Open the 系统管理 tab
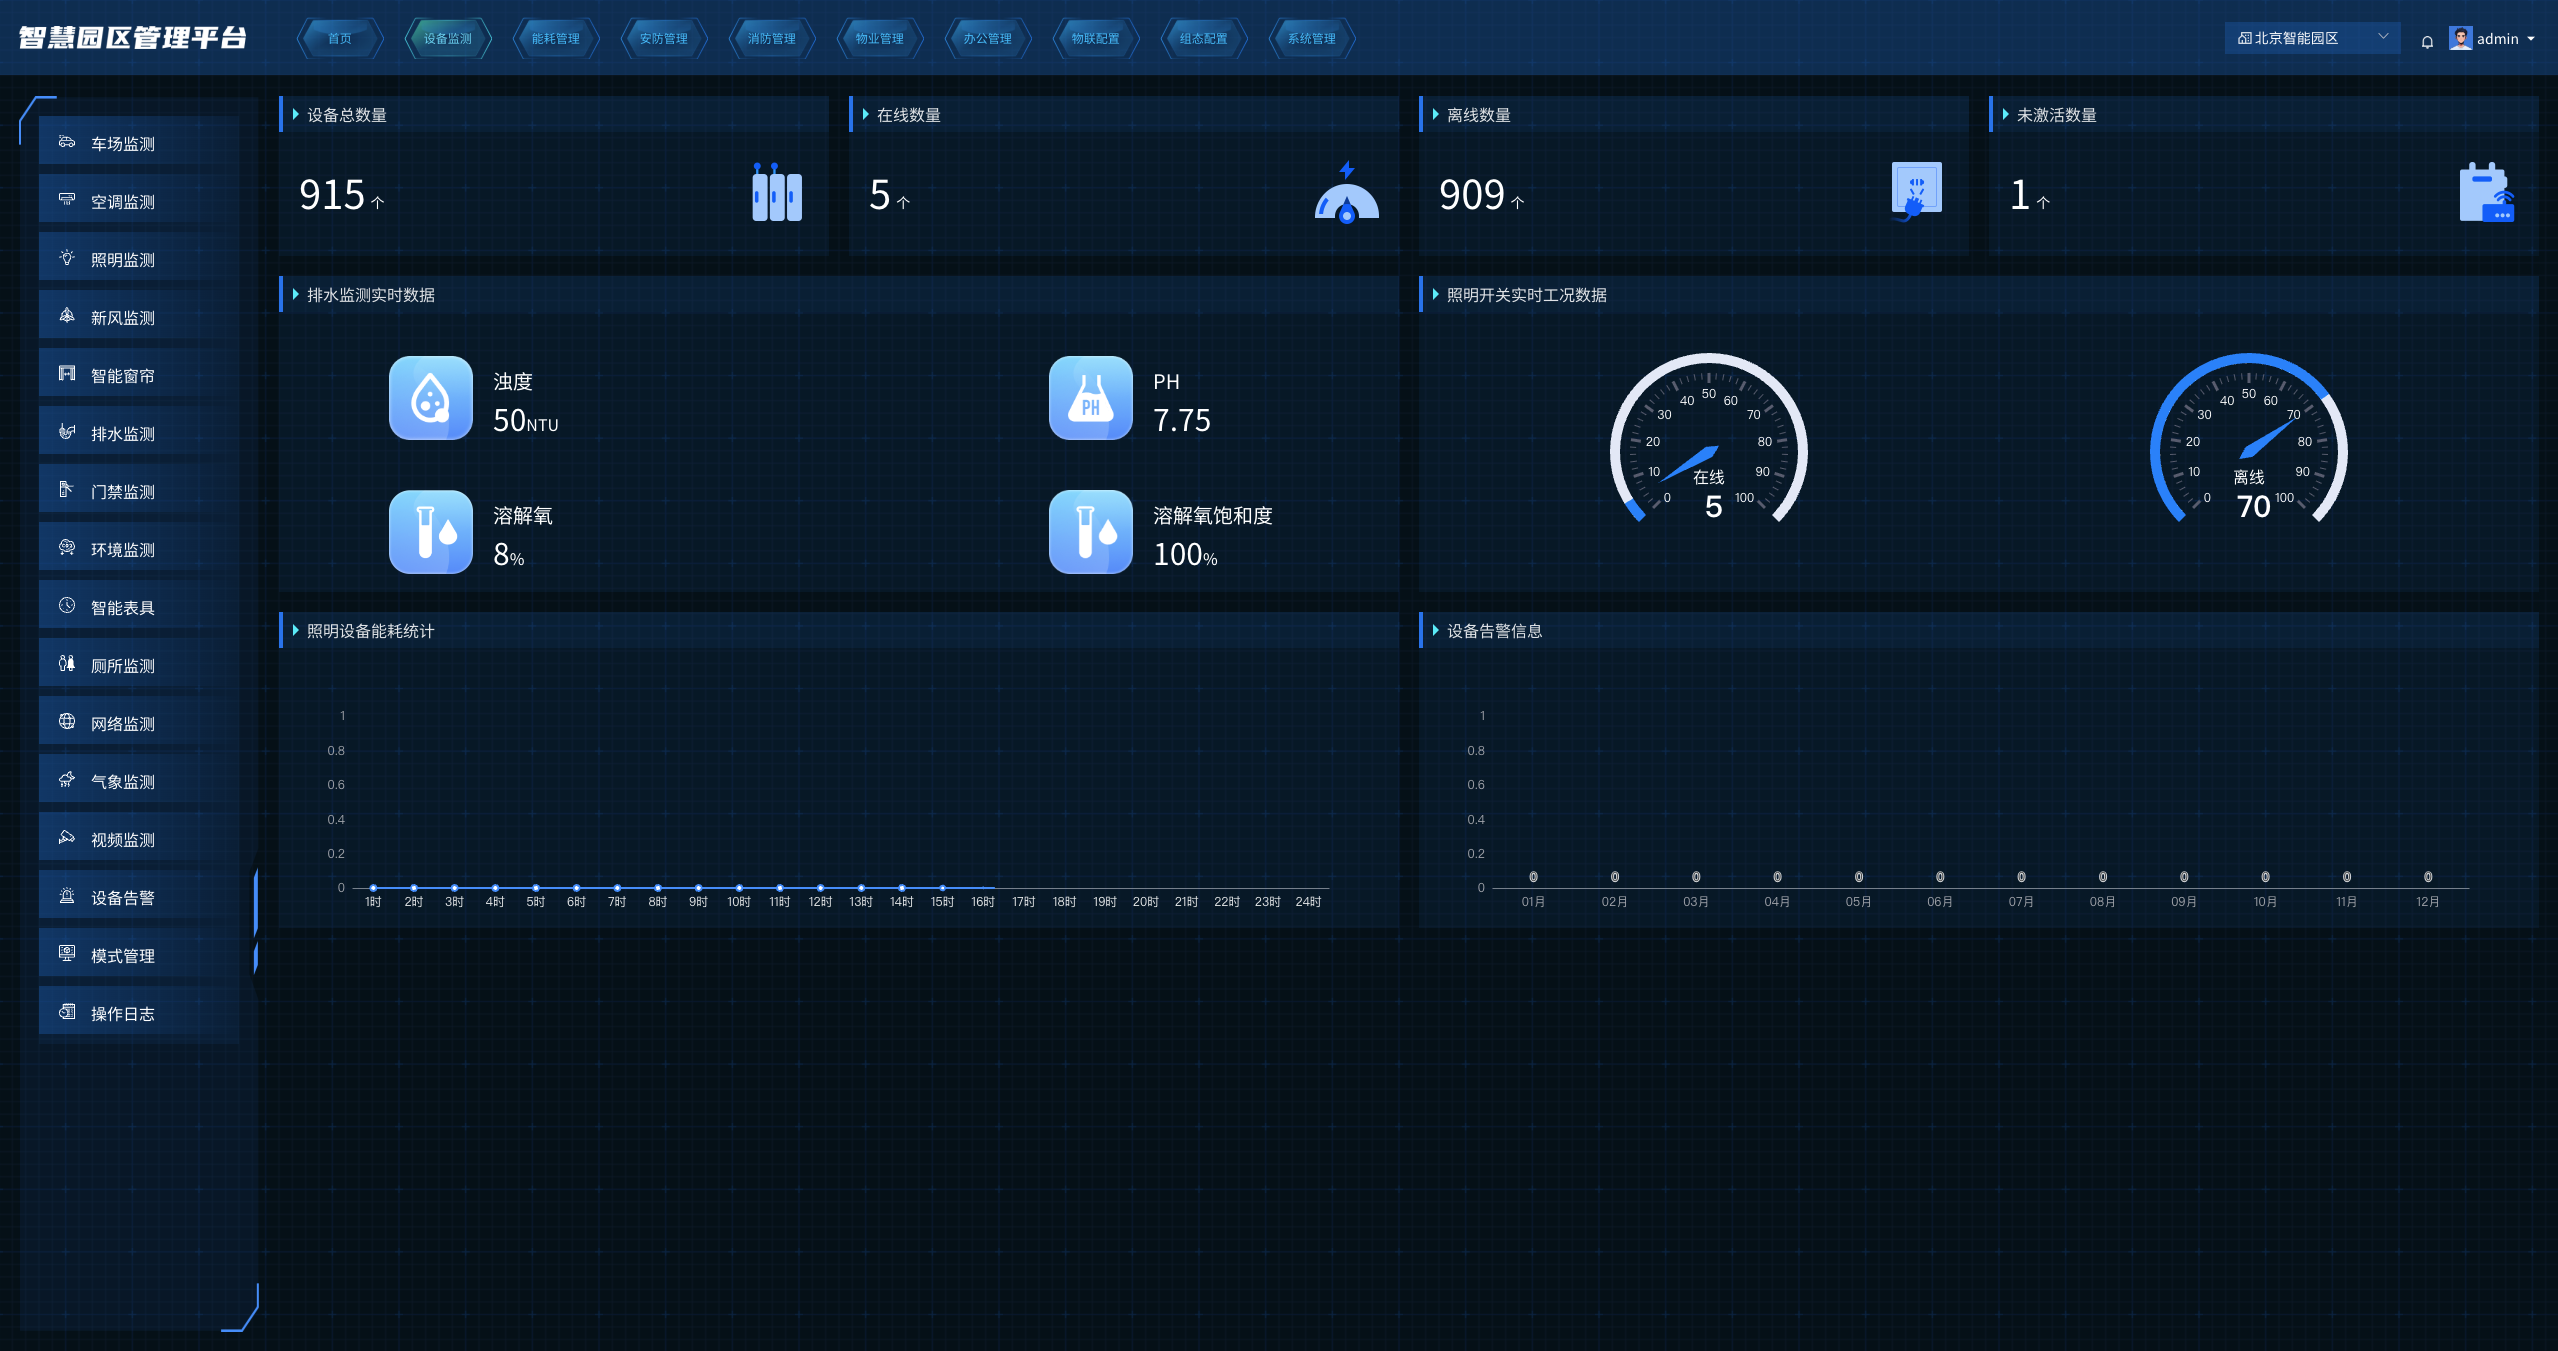The height and width of the screenshot is (1351, 2558). [1312, 39]
